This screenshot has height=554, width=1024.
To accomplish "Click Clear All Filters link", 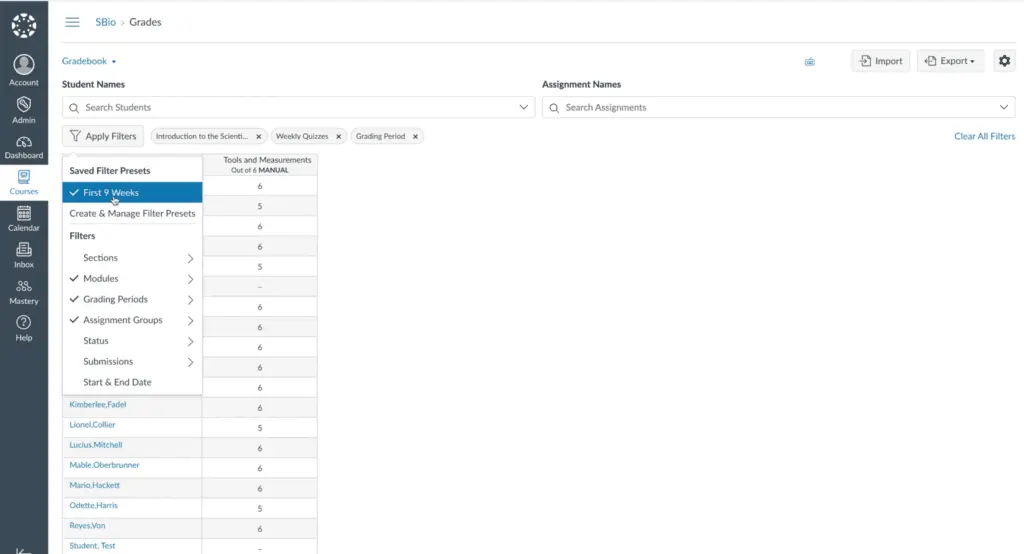I will [x=984, y=137].
